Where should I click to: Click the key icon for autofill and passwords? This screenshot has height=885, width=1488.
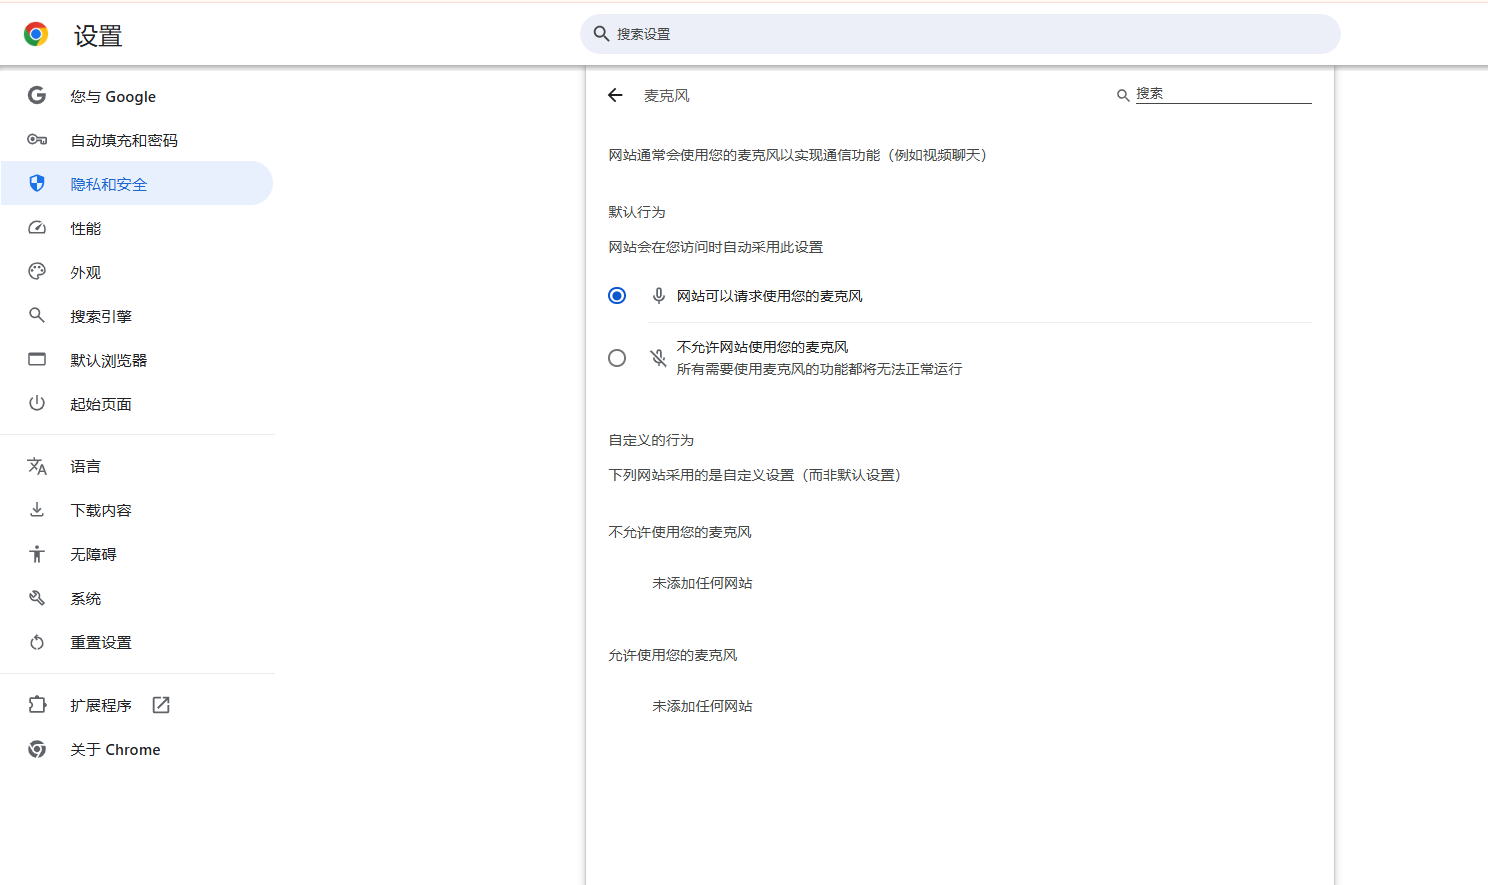click(37, 140)
